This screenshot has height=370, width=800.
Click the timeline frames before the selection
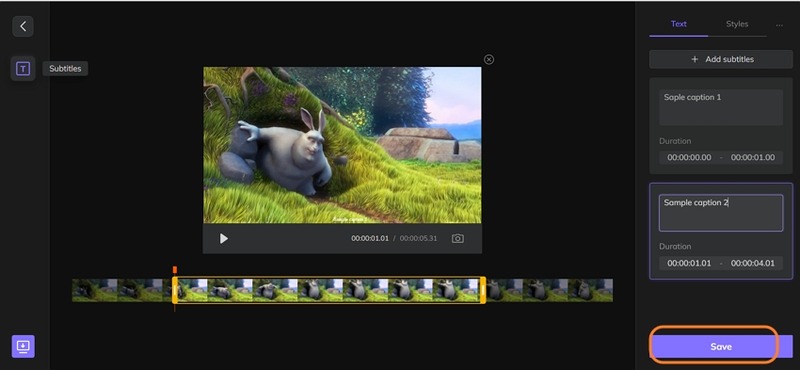(122, 290)
